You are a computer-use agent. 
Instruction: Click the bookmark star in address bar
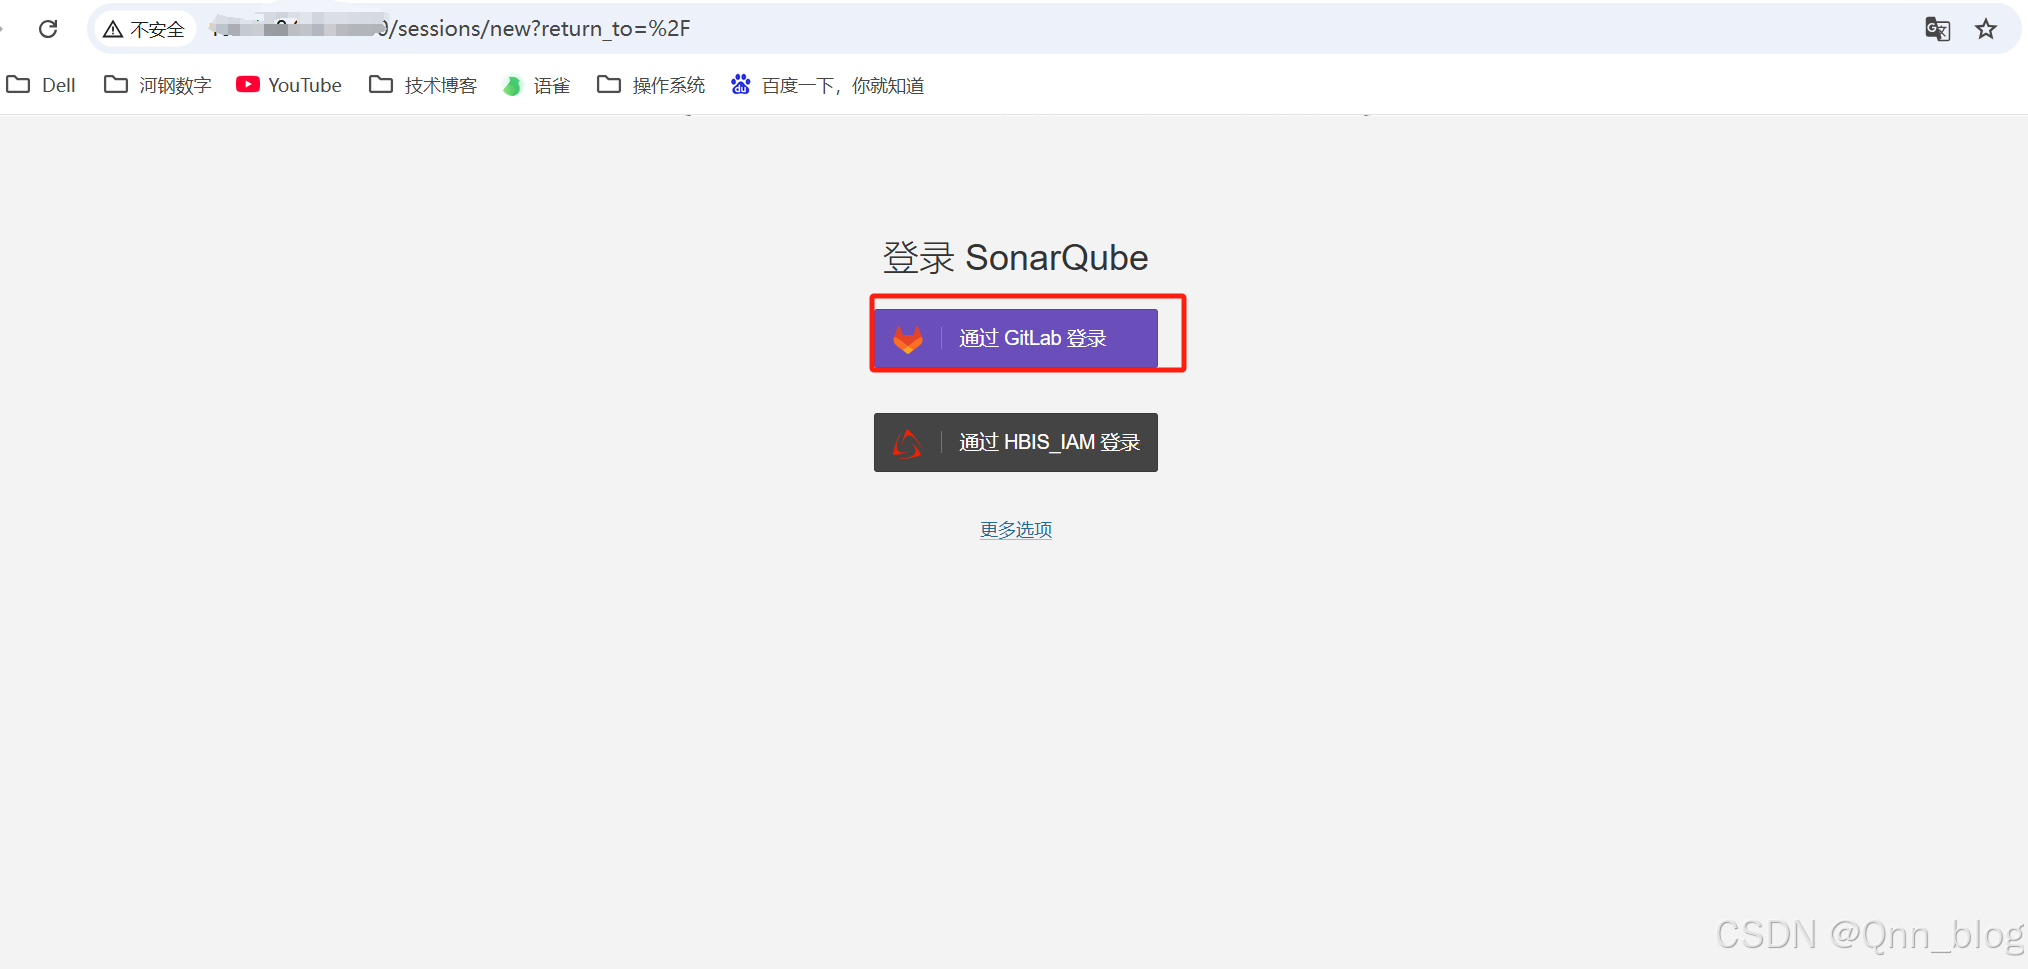[1986, 29]
